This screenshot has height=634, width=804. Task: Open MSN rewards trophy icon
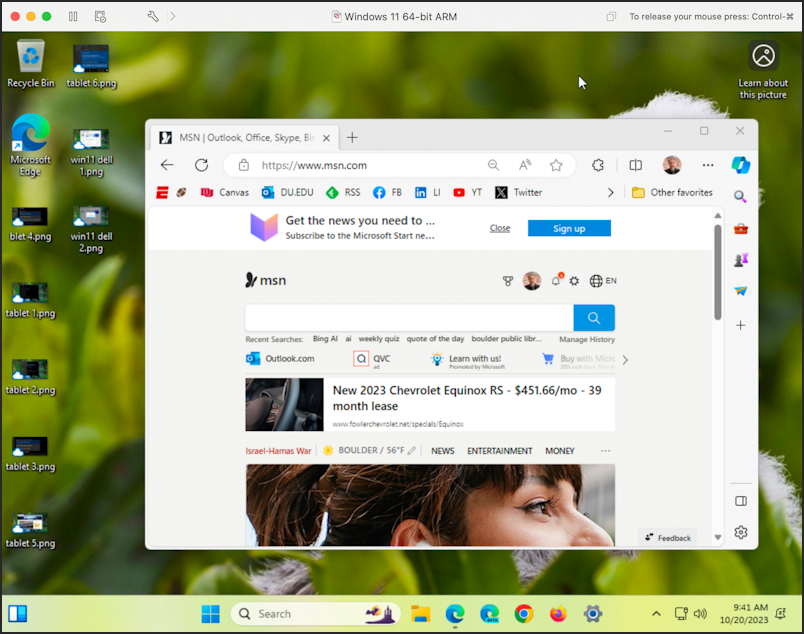tap(508, 281)
